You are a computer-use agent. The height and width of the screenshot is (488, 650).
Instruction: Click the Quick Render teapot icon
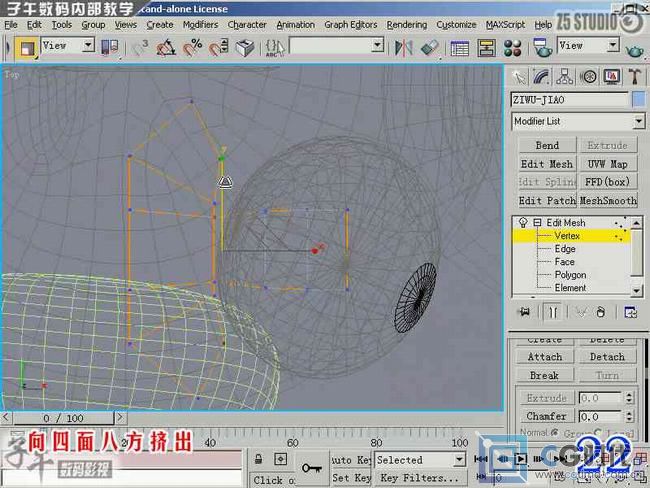pyautogui.click(x=634, y=51)
